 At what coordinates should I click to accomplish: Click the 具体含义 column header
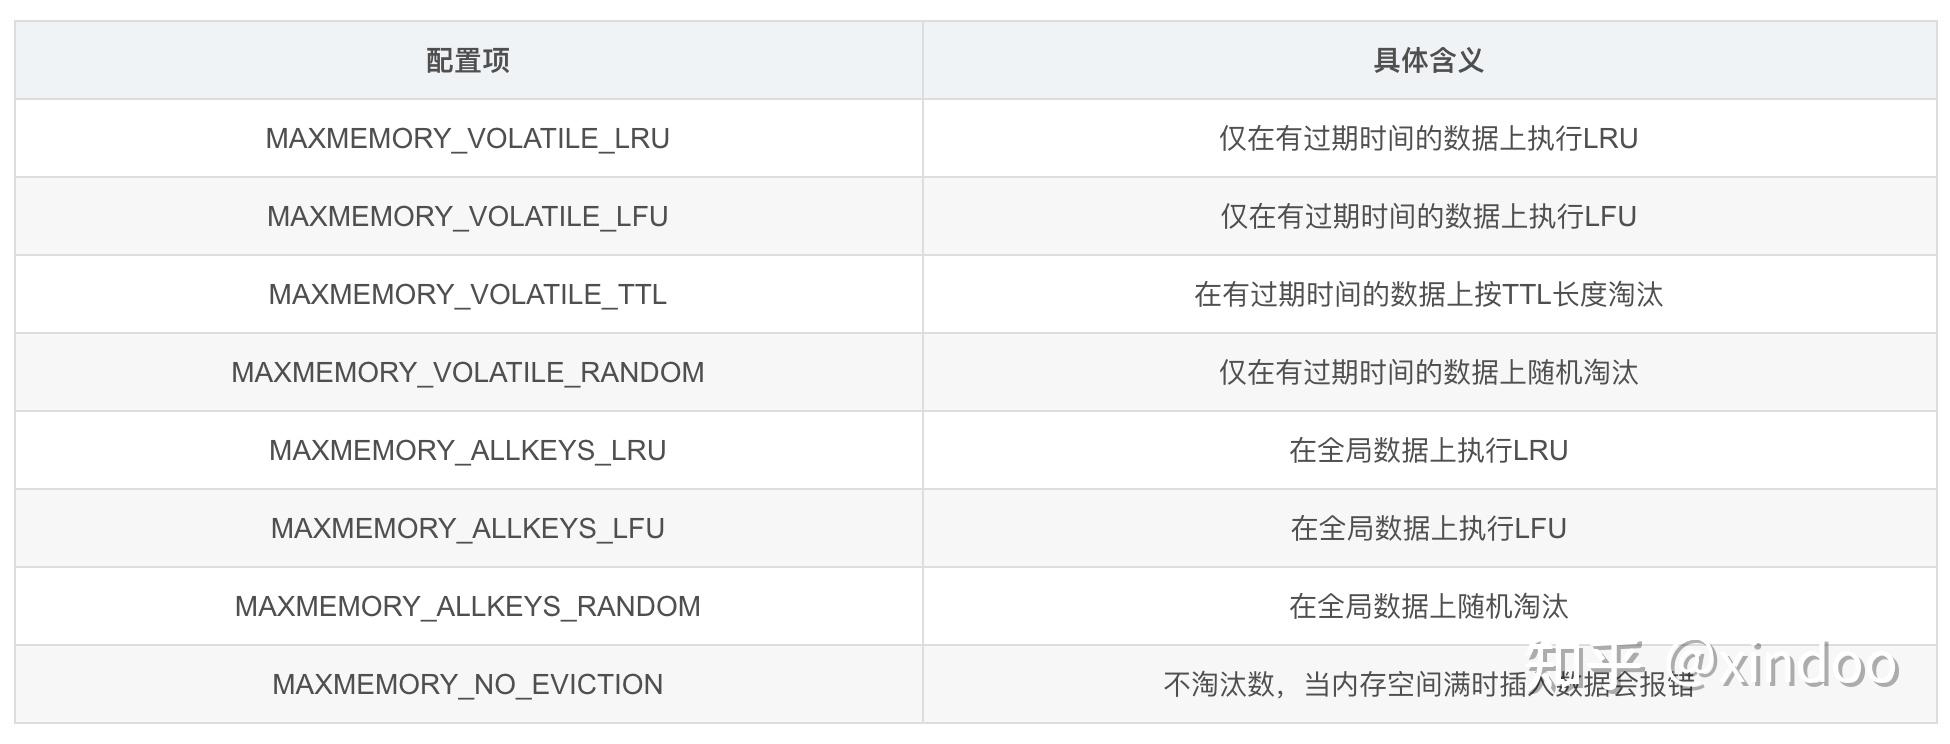pos(1428,60)
